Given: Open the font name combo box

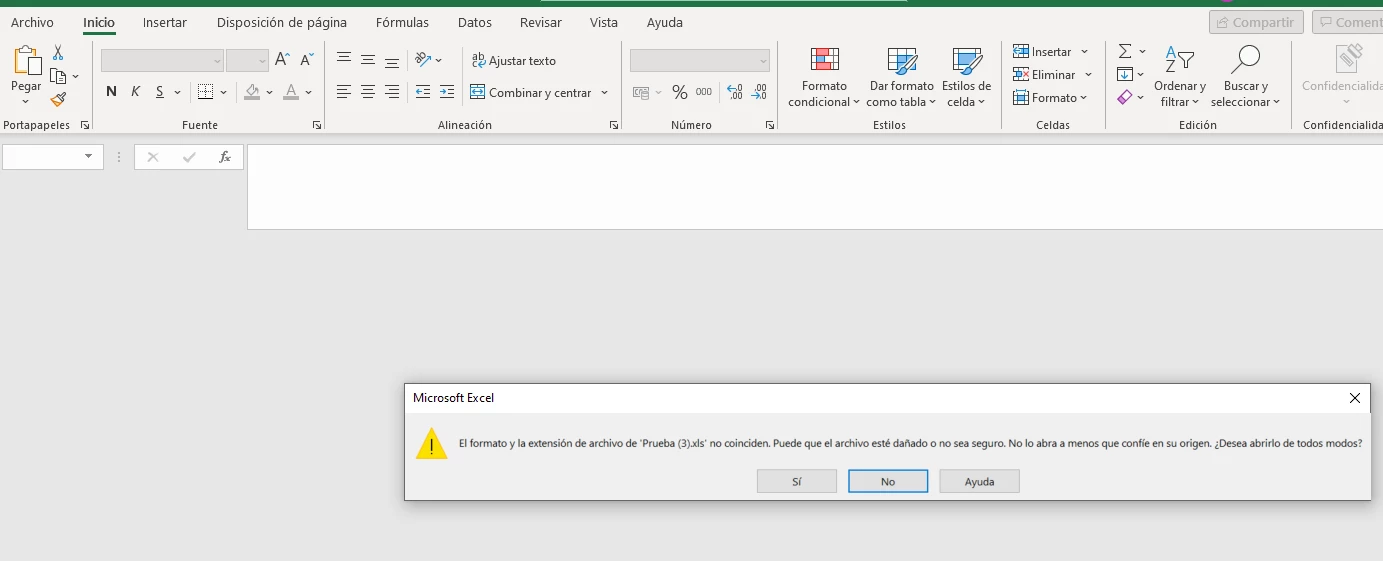Looking at the screenshot, I should (162, 61).
